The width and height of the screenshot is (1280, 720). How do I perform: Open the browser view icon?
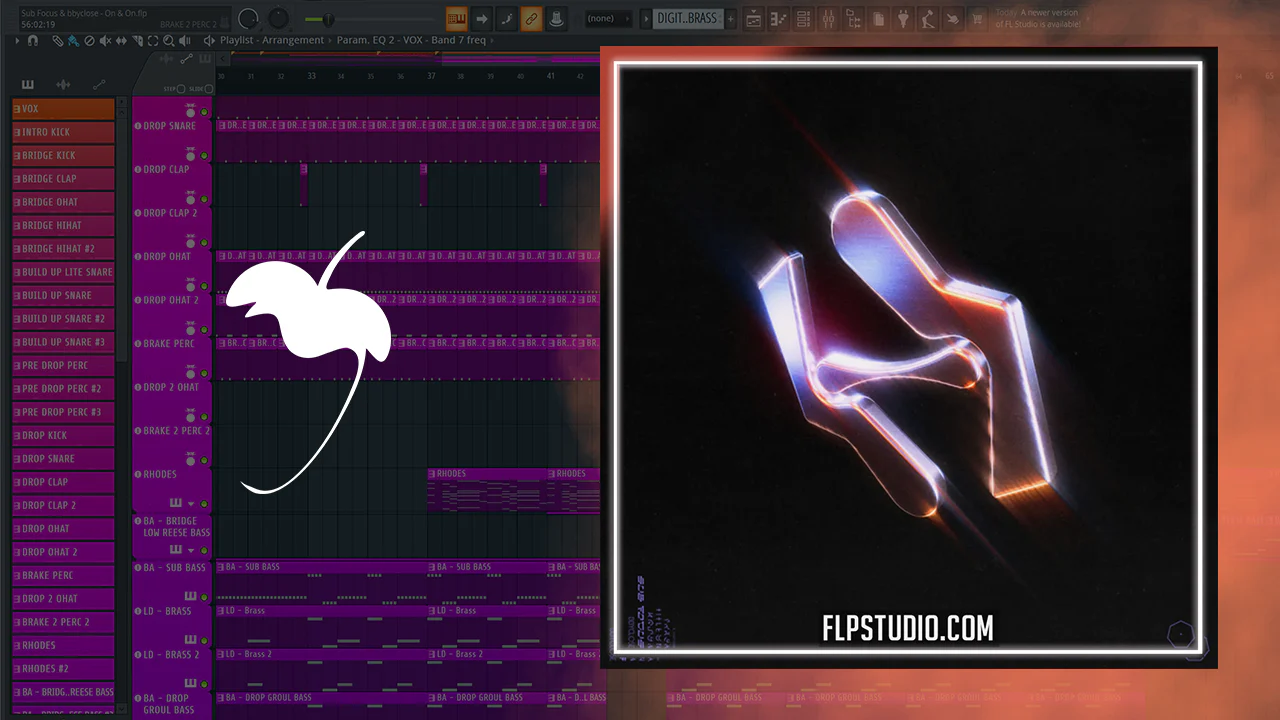click(x=853, y=18)
